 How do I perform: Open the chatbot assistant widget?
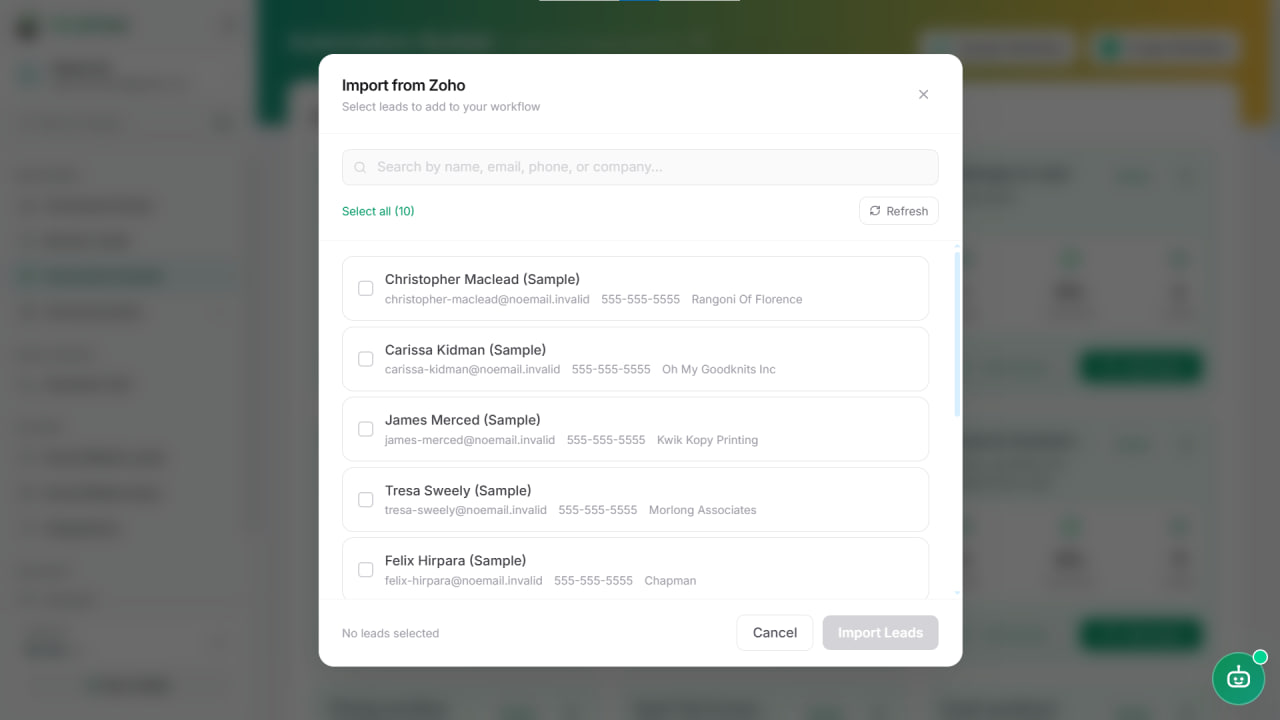(x=1238, y=678)
